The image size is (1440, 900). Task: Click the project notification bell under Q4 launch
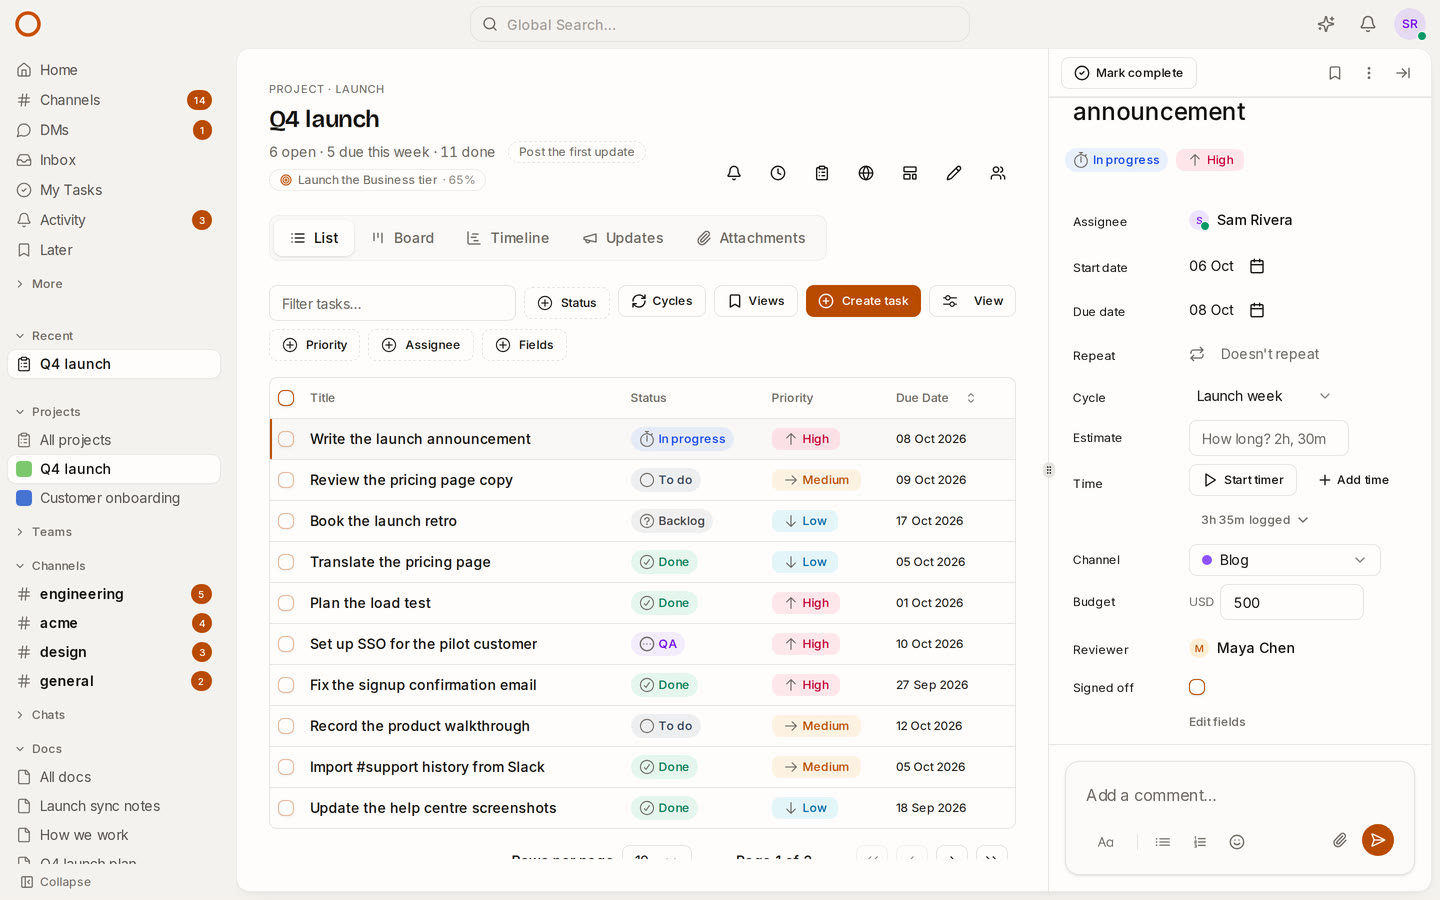point(734,173)
